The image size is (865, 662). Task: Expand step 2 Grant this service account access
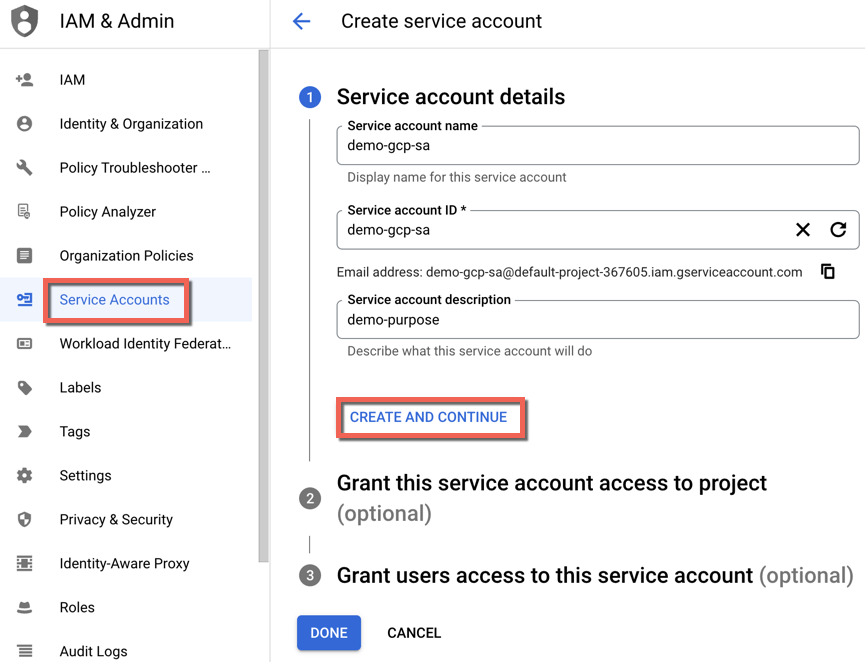(552, 498)
